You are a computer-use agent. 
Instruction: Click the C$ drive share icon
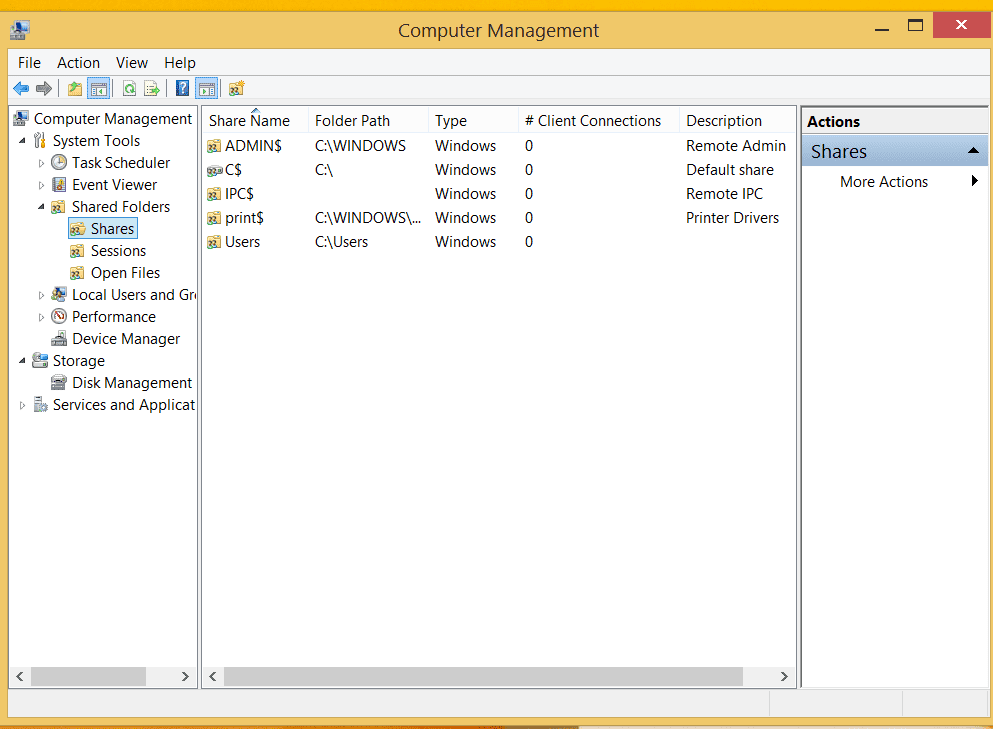(215, 170)
